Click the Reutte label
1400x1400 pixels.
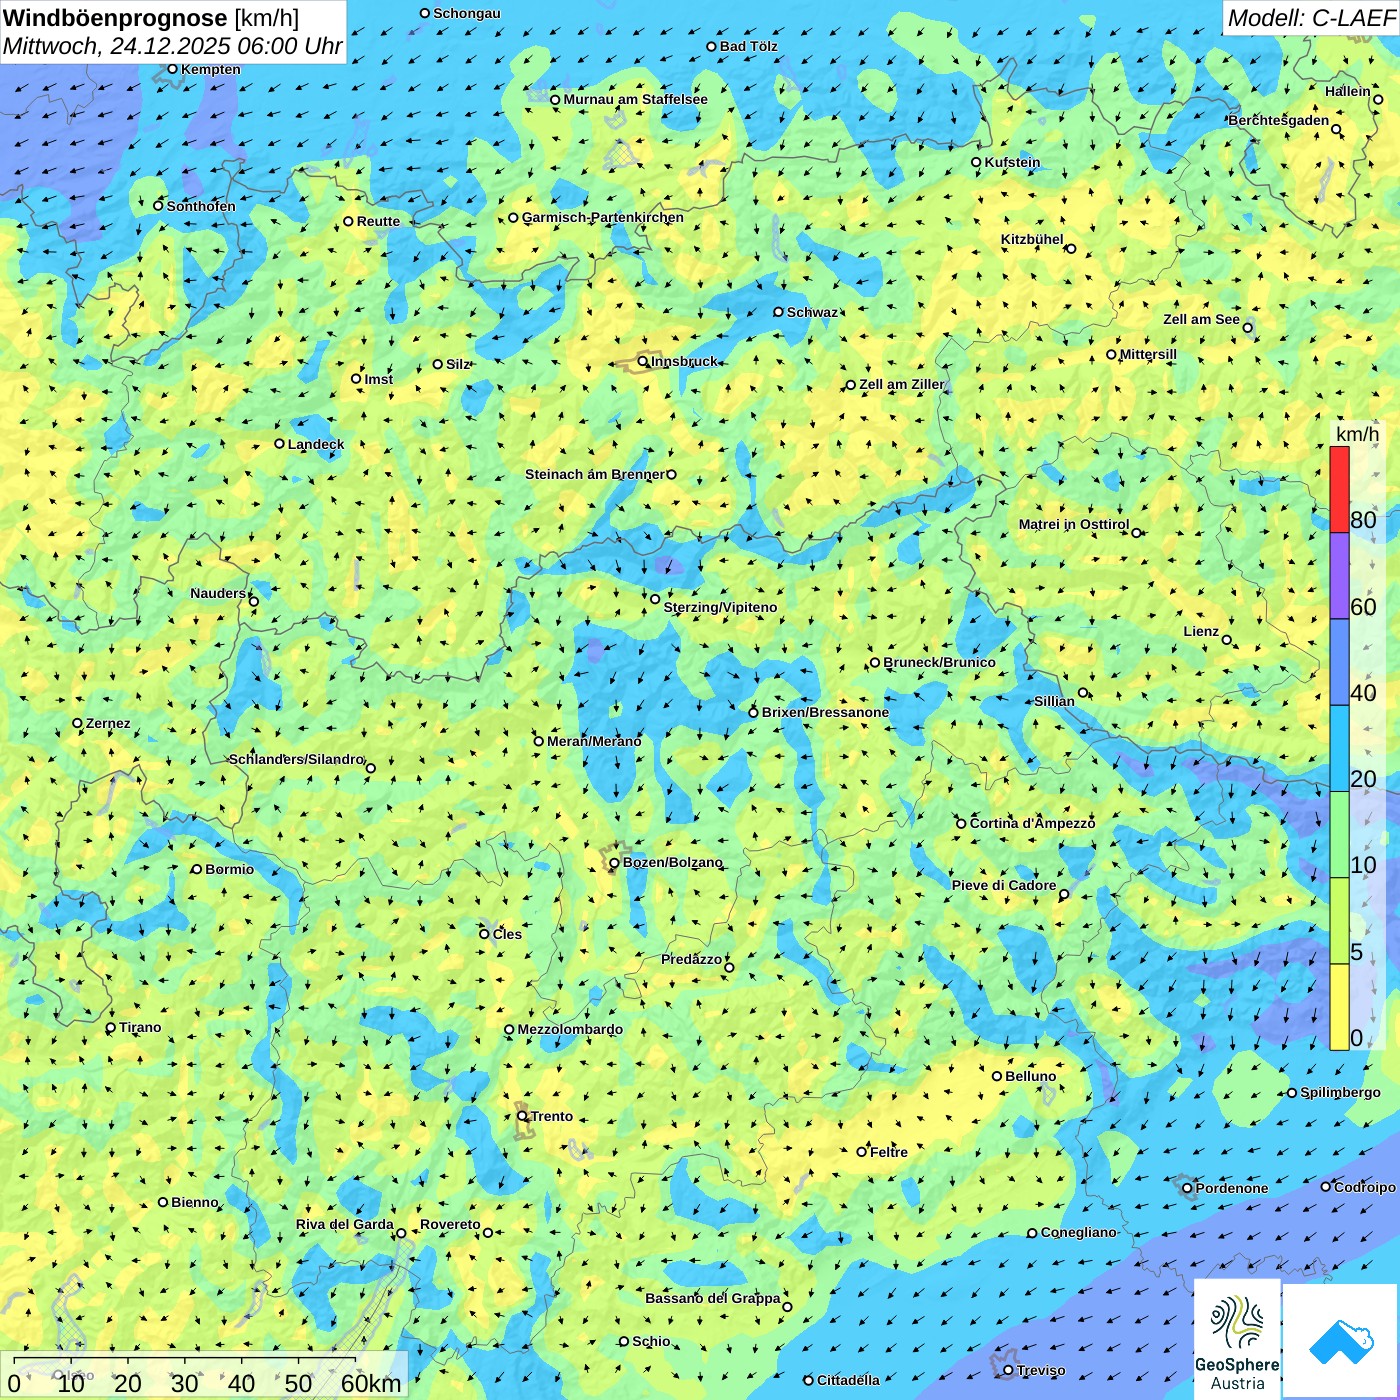378,221
